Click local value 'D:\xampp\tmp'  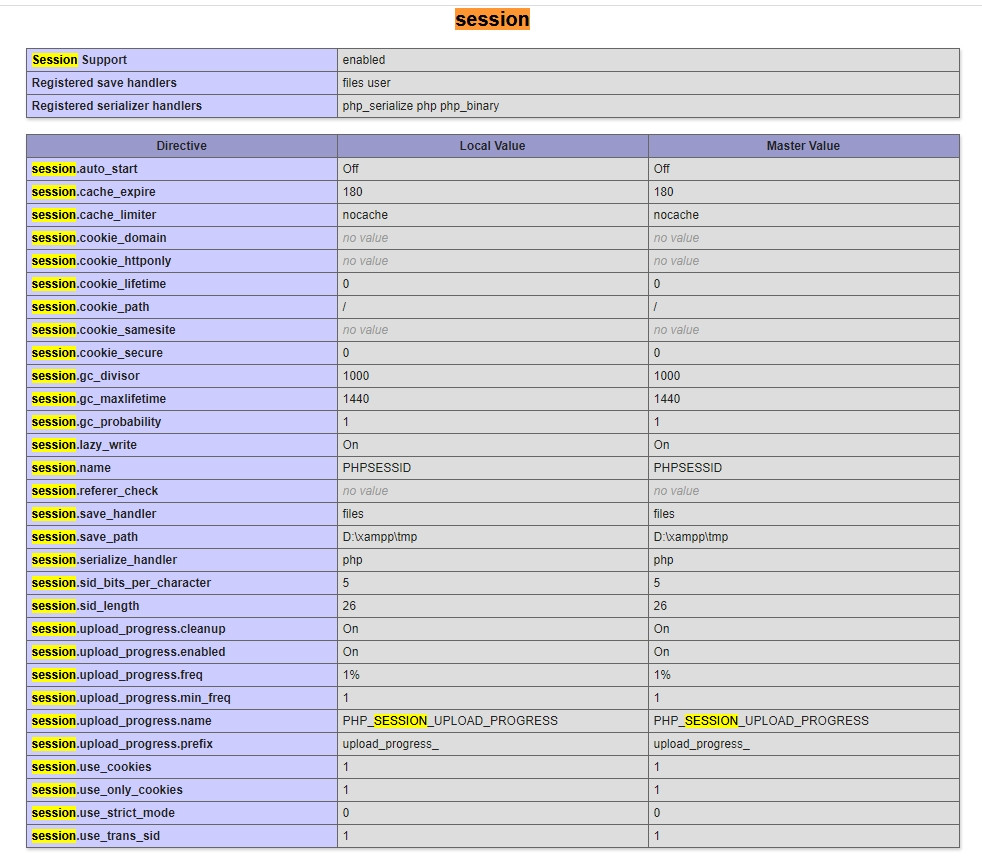click(x=380, y=537)
